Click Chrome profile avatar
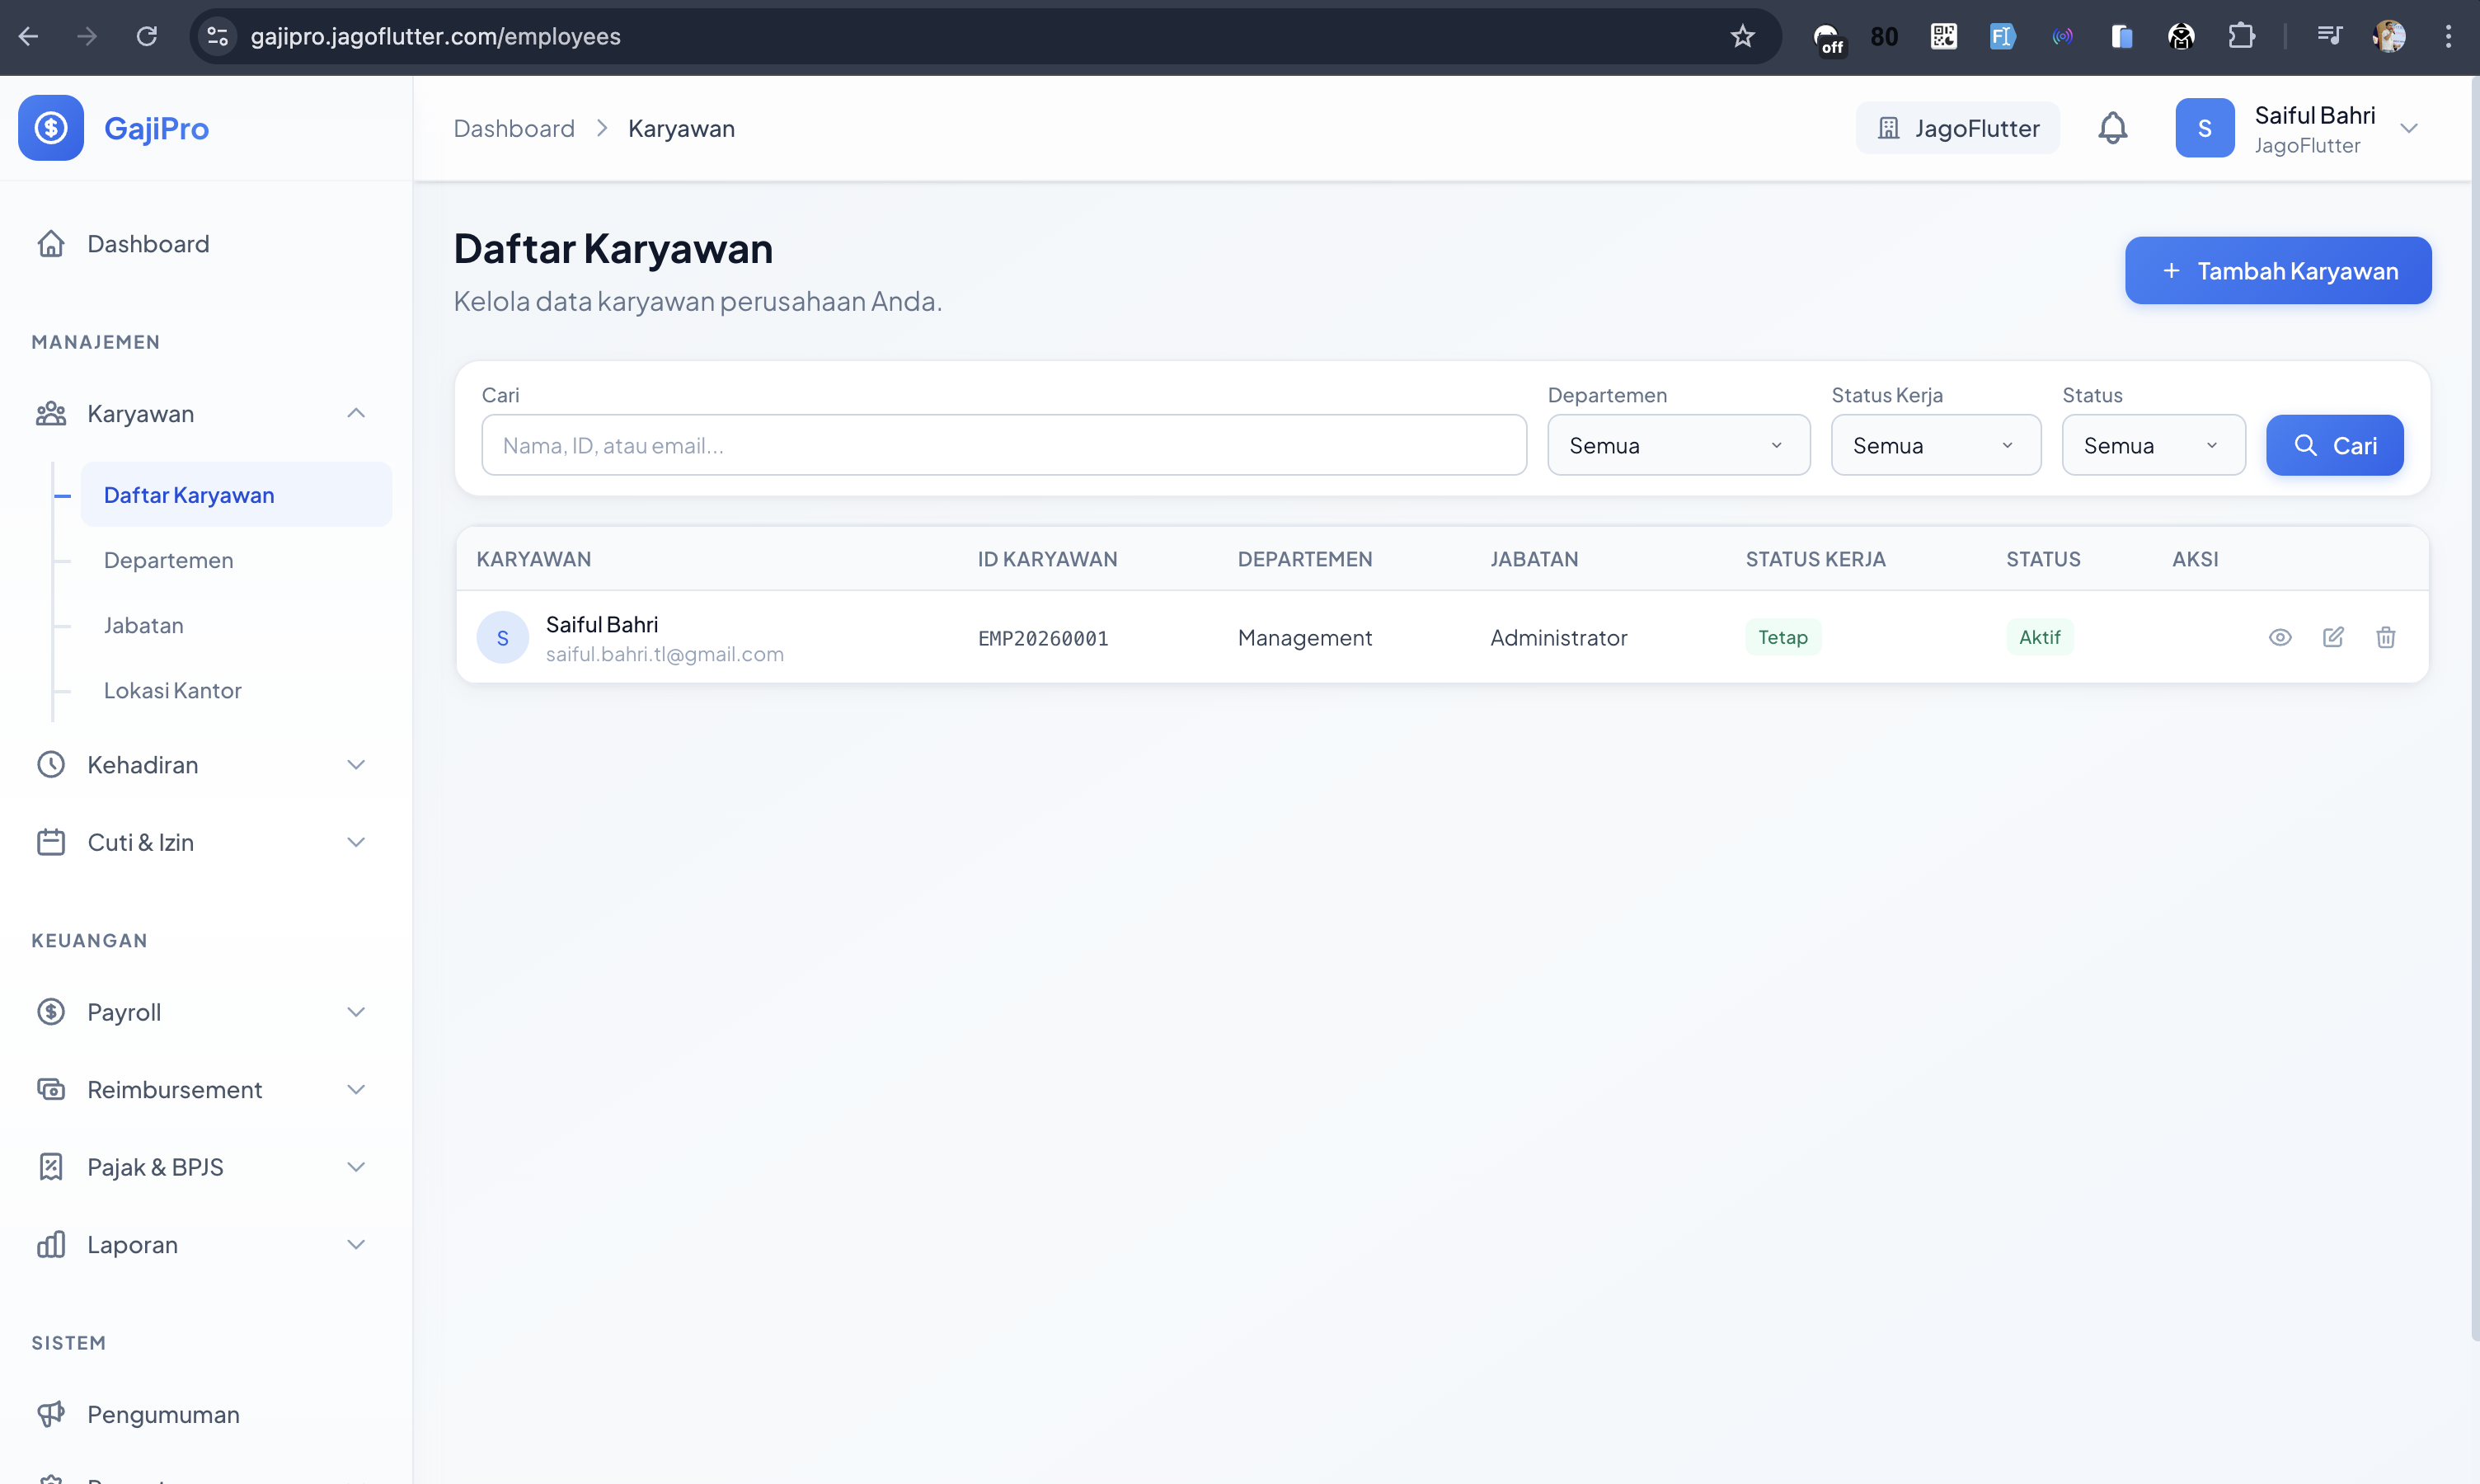Image resolution: width=2480 pixels, height=1484 pixels. [2389, 37]
